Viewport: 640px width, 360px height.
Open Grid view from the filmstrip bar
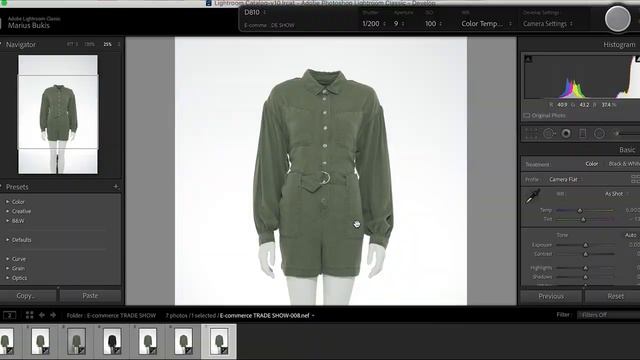pyautogui.click(x=29, y=315)
